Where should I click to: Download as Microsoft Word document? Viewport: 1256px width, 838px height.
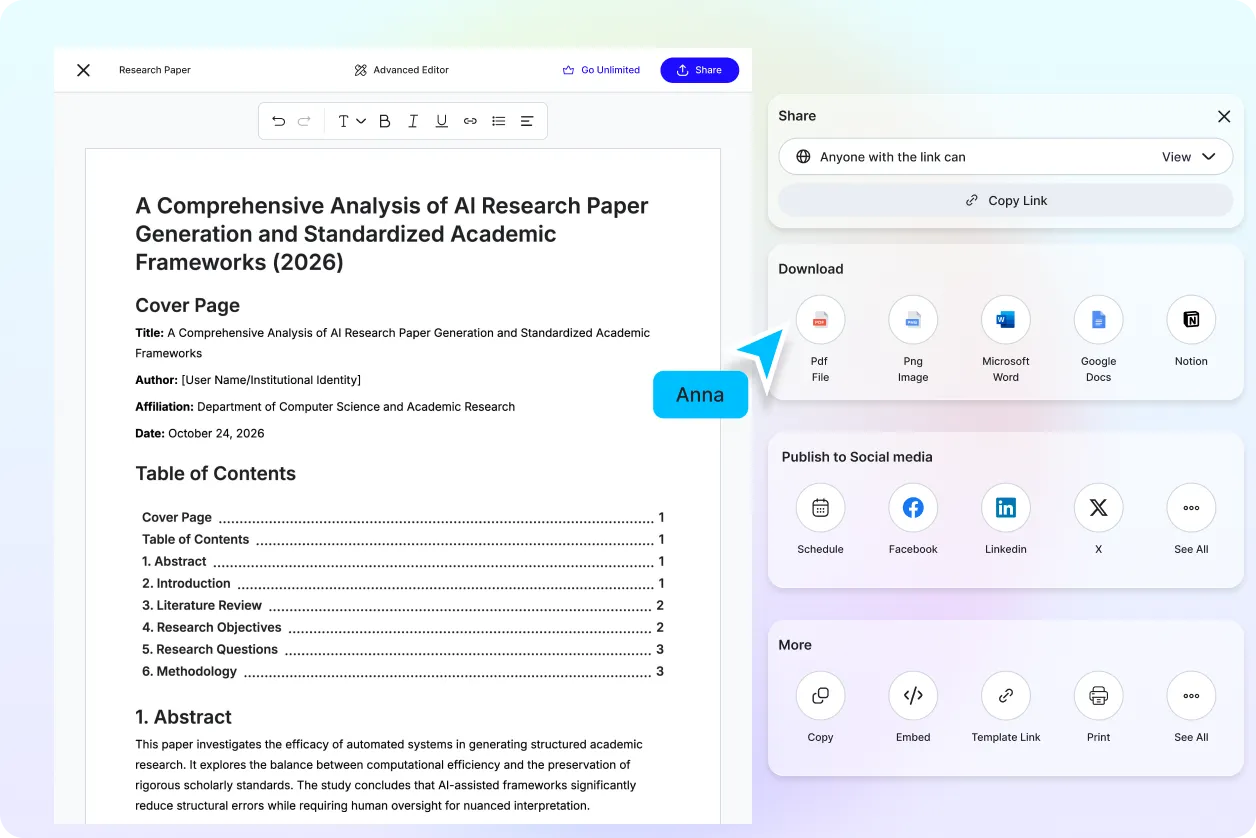click(x=1005, y=318)
